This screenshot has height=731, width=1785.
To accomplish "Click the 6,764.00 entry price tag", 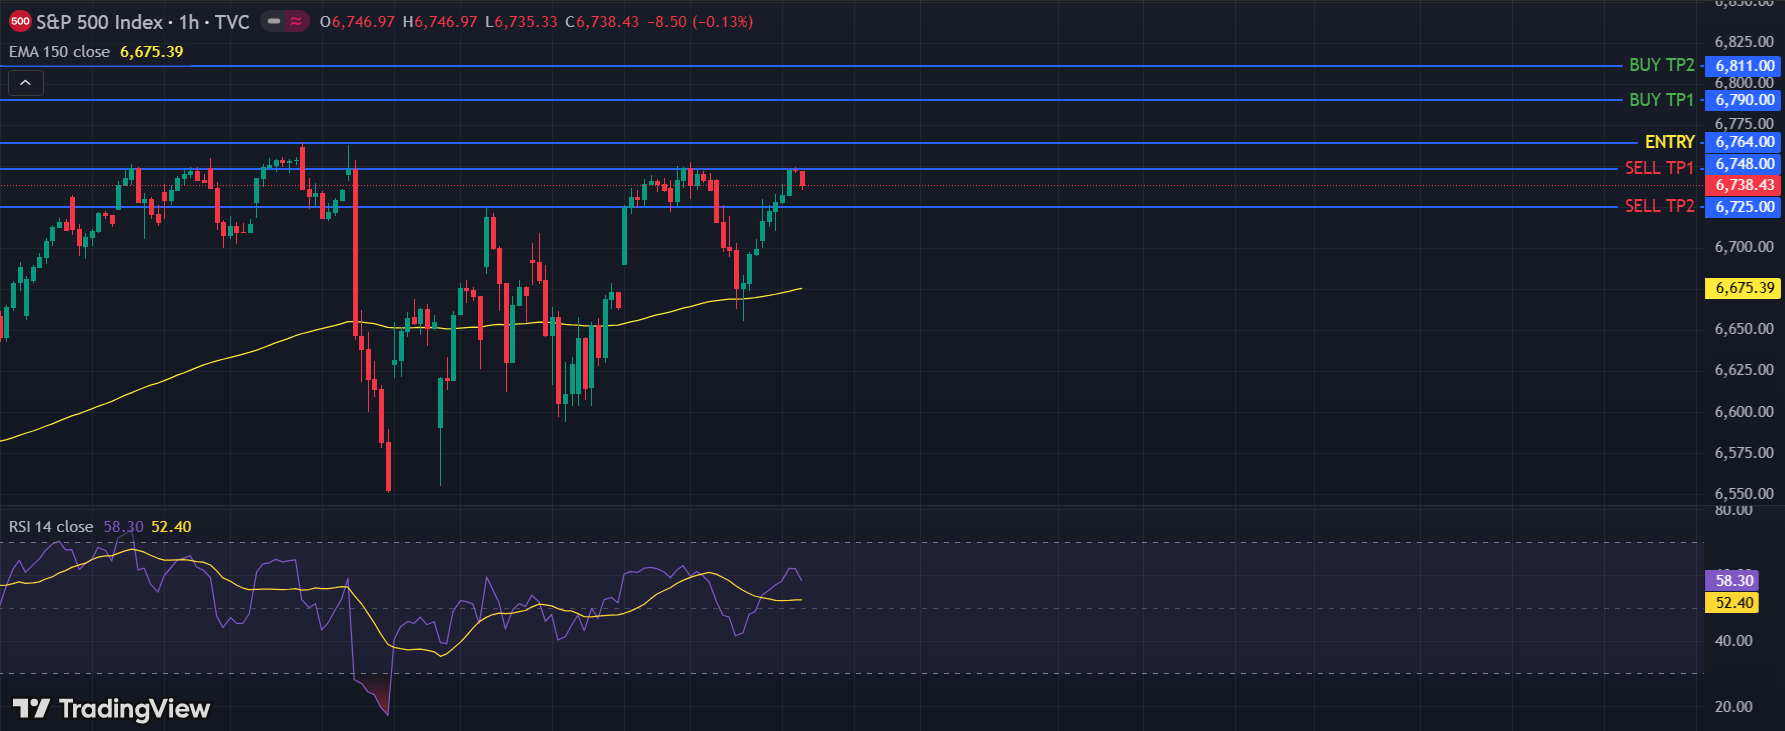I will point(1744,142).
